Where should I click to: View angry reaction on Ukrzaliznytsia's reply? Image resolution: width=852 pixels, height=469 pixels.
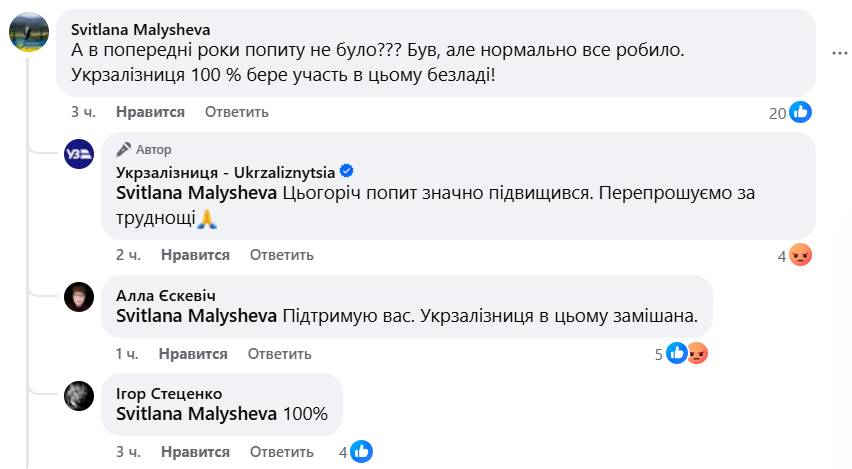pos(800,255)
